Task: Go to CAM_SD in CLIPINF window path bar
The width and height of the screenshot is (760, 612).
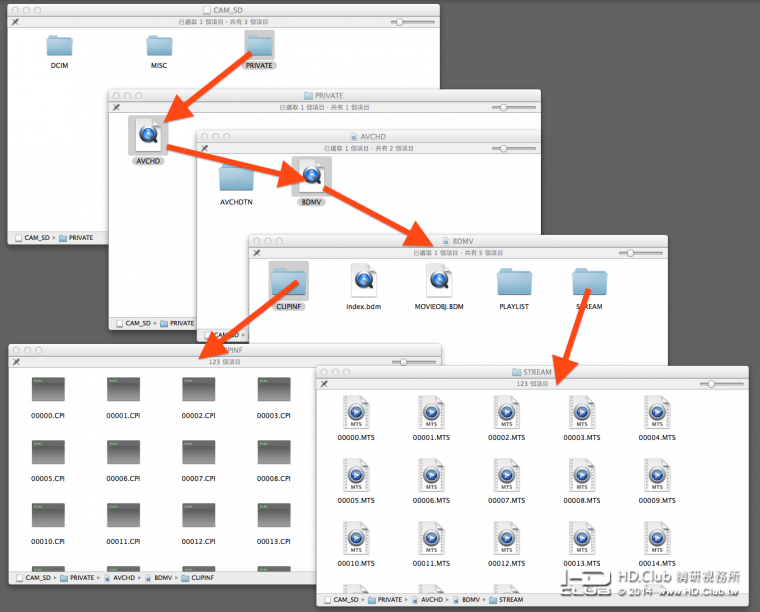Action: pos(33,578)
